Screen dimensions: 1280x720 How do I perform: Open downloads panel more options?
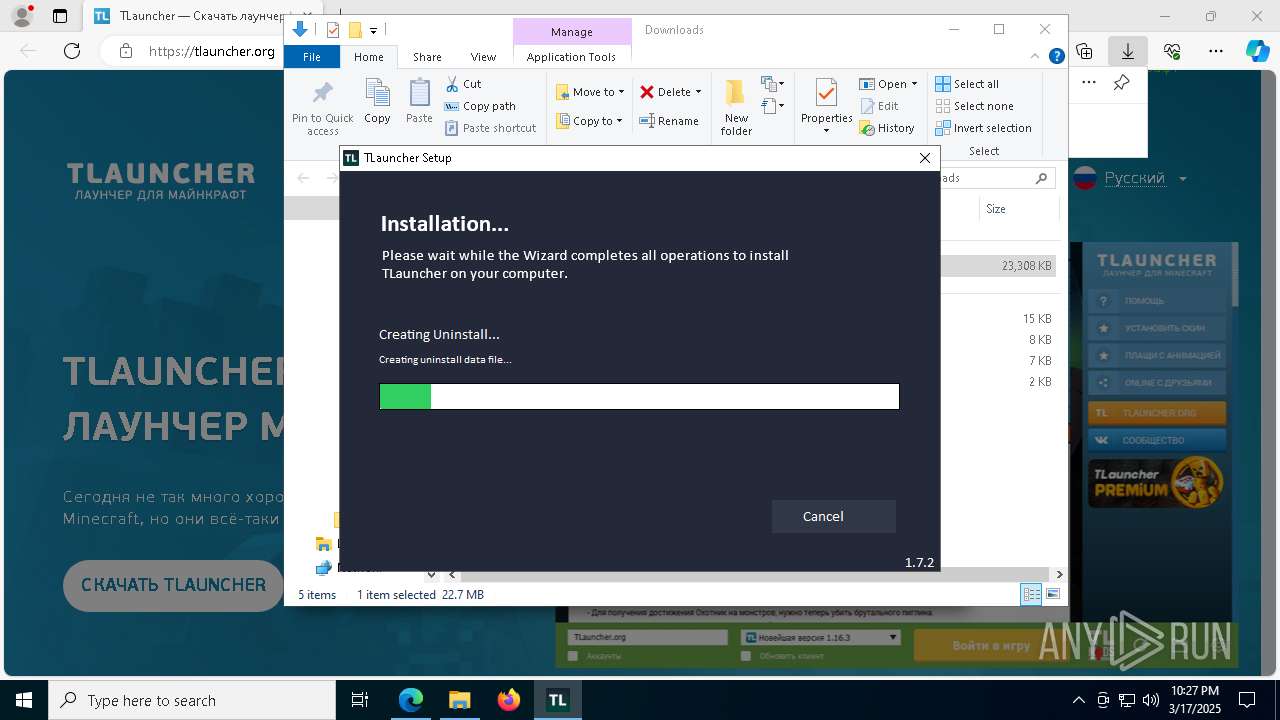click(x=1089, y=83)
